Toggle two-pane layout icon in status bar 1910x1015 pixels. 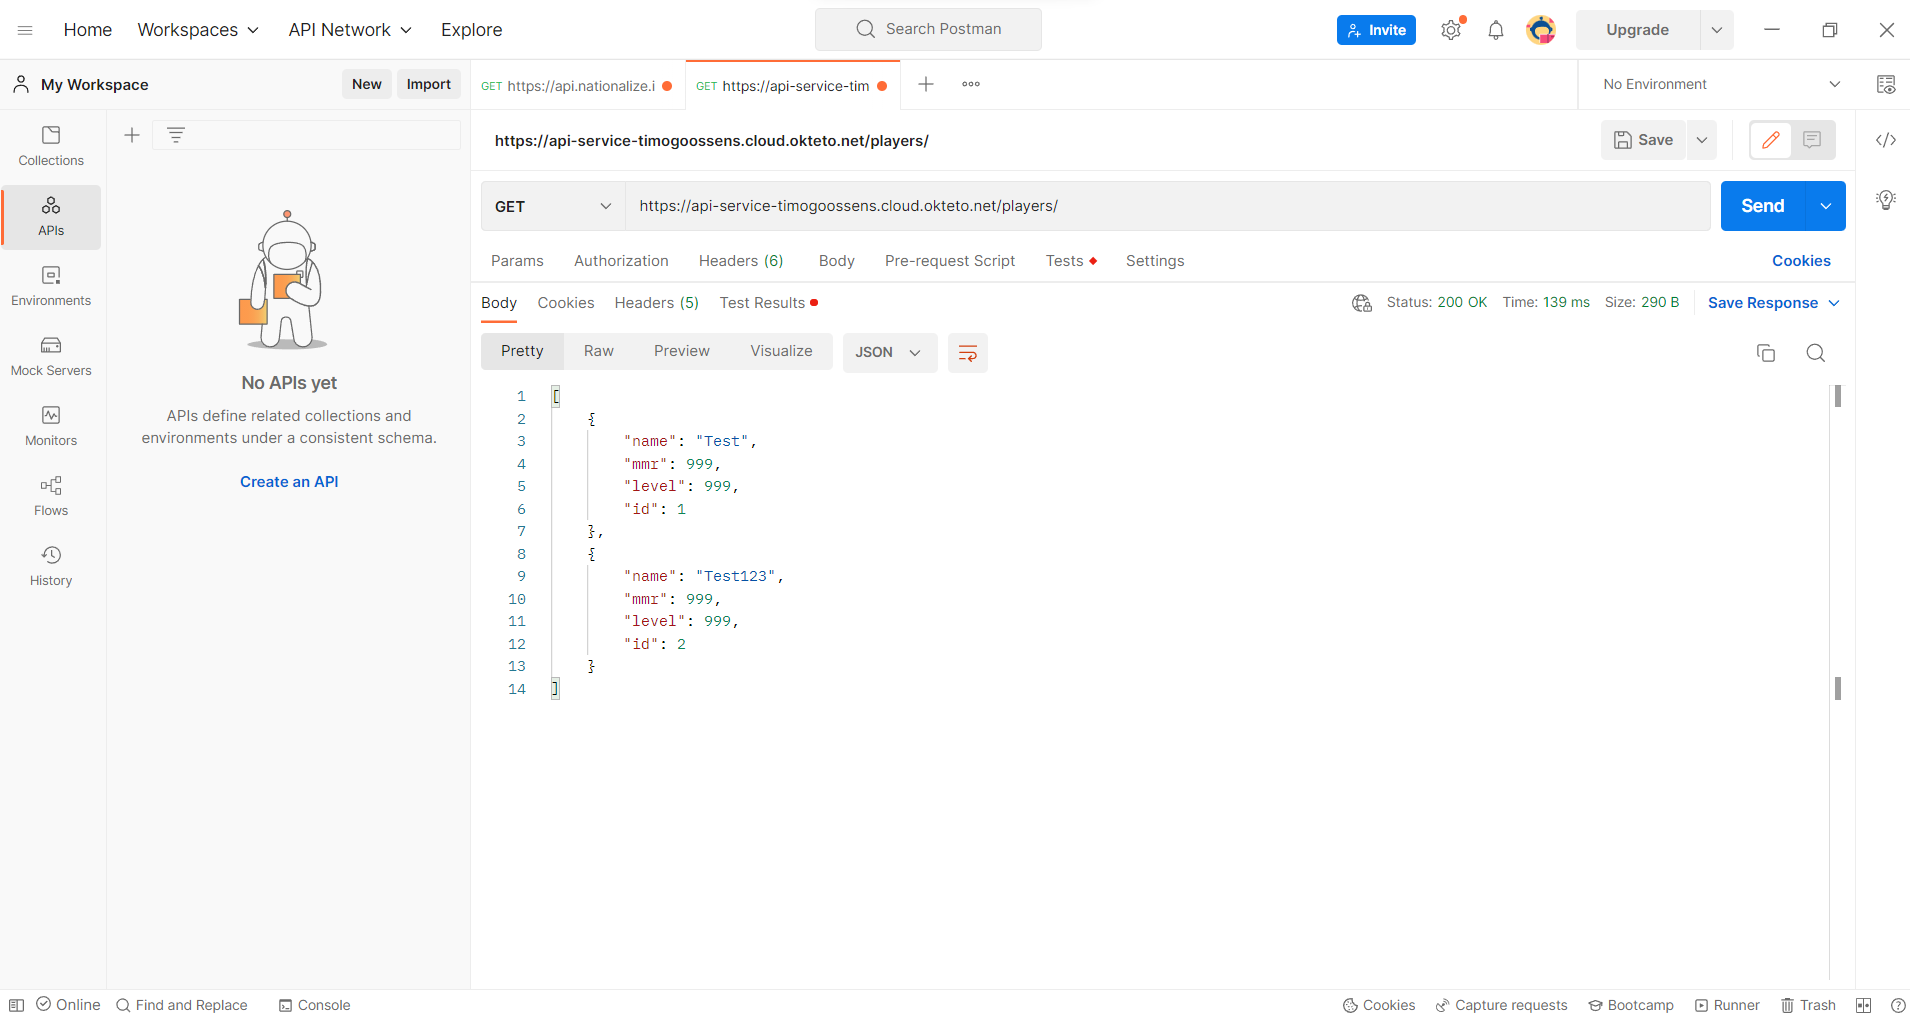pyautogui.click(x=1863, y=1005)
